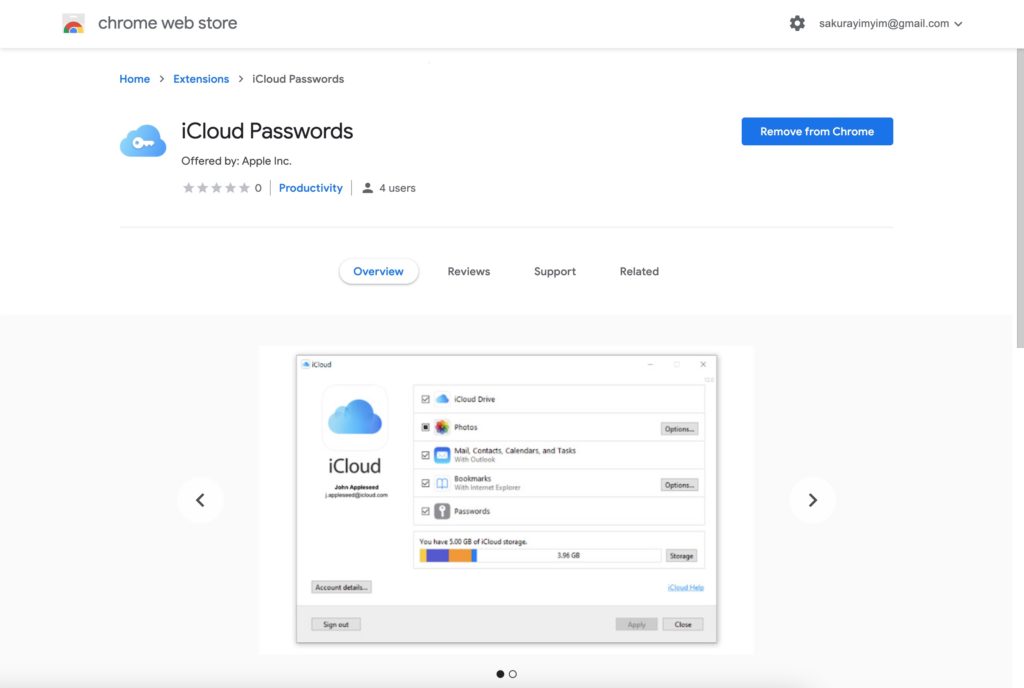Toggle the iCloud Drive checkbox
Viewport: 1024px width, 688px height.
coord(426,399)
